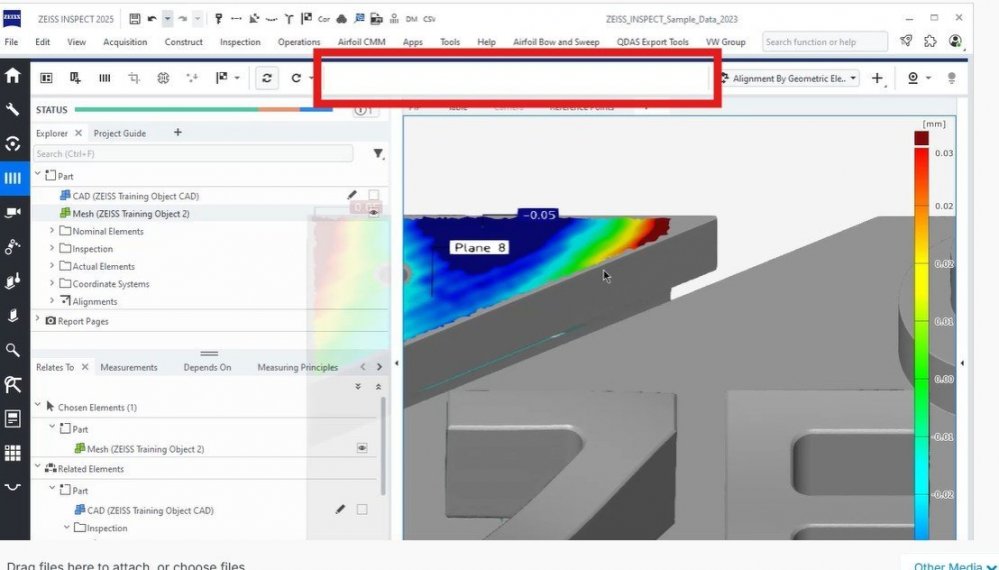
Task: Click the puzzle piece apps icon
Action: [930, 41]
